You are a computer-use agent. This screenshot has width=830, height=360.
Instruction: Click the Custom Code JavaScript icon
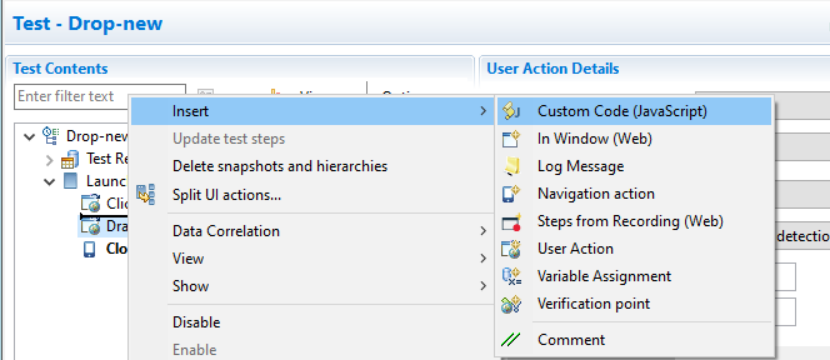pyautogui.click(x=511, y=111)
